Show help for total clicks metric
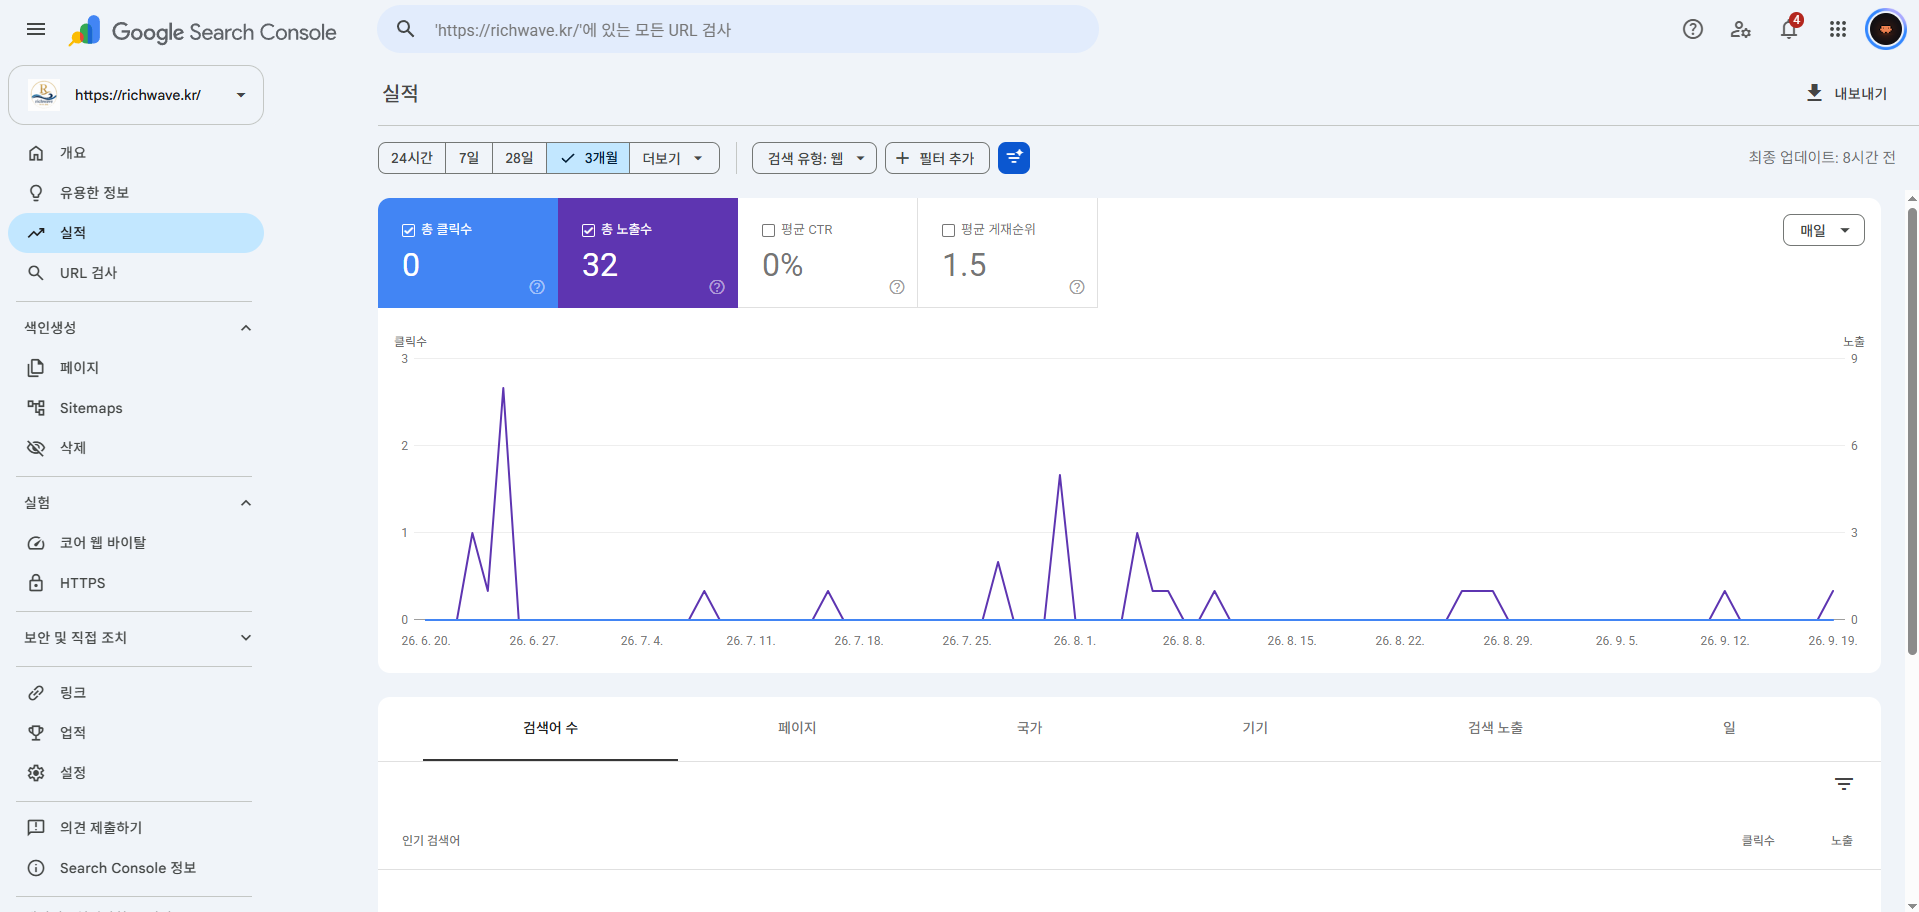This screenshot has height=912, width=1919. (x=537, y=287)
